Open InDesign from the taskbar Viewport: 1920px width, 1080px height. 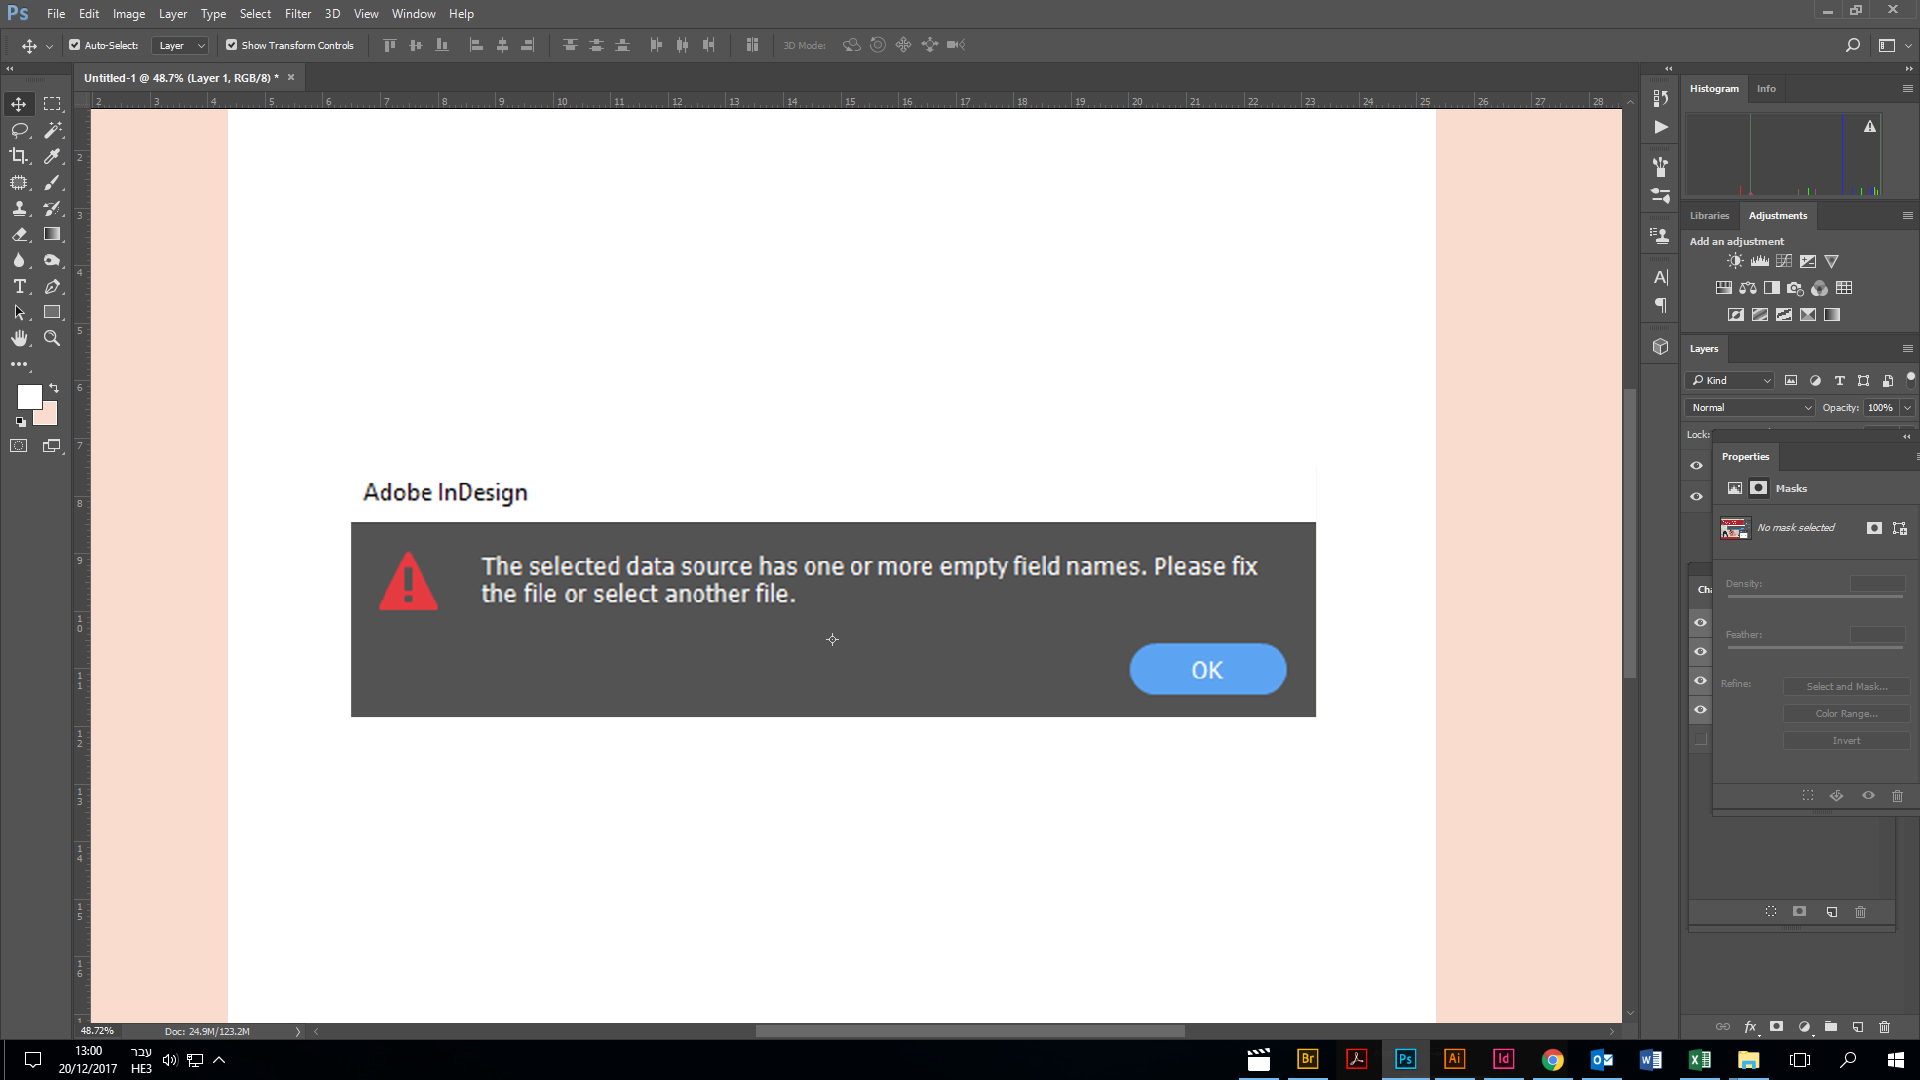pos(1503,1059)
